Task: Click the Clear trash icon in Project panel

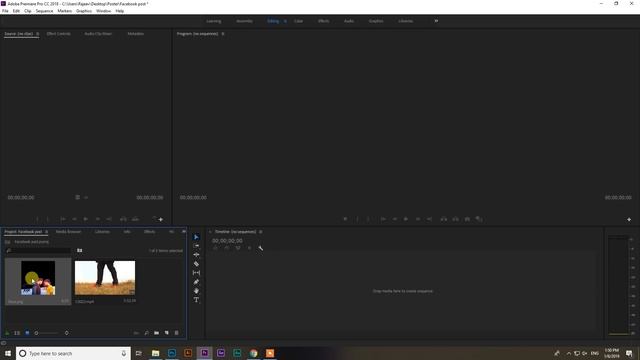Action: tap(176, 333)
